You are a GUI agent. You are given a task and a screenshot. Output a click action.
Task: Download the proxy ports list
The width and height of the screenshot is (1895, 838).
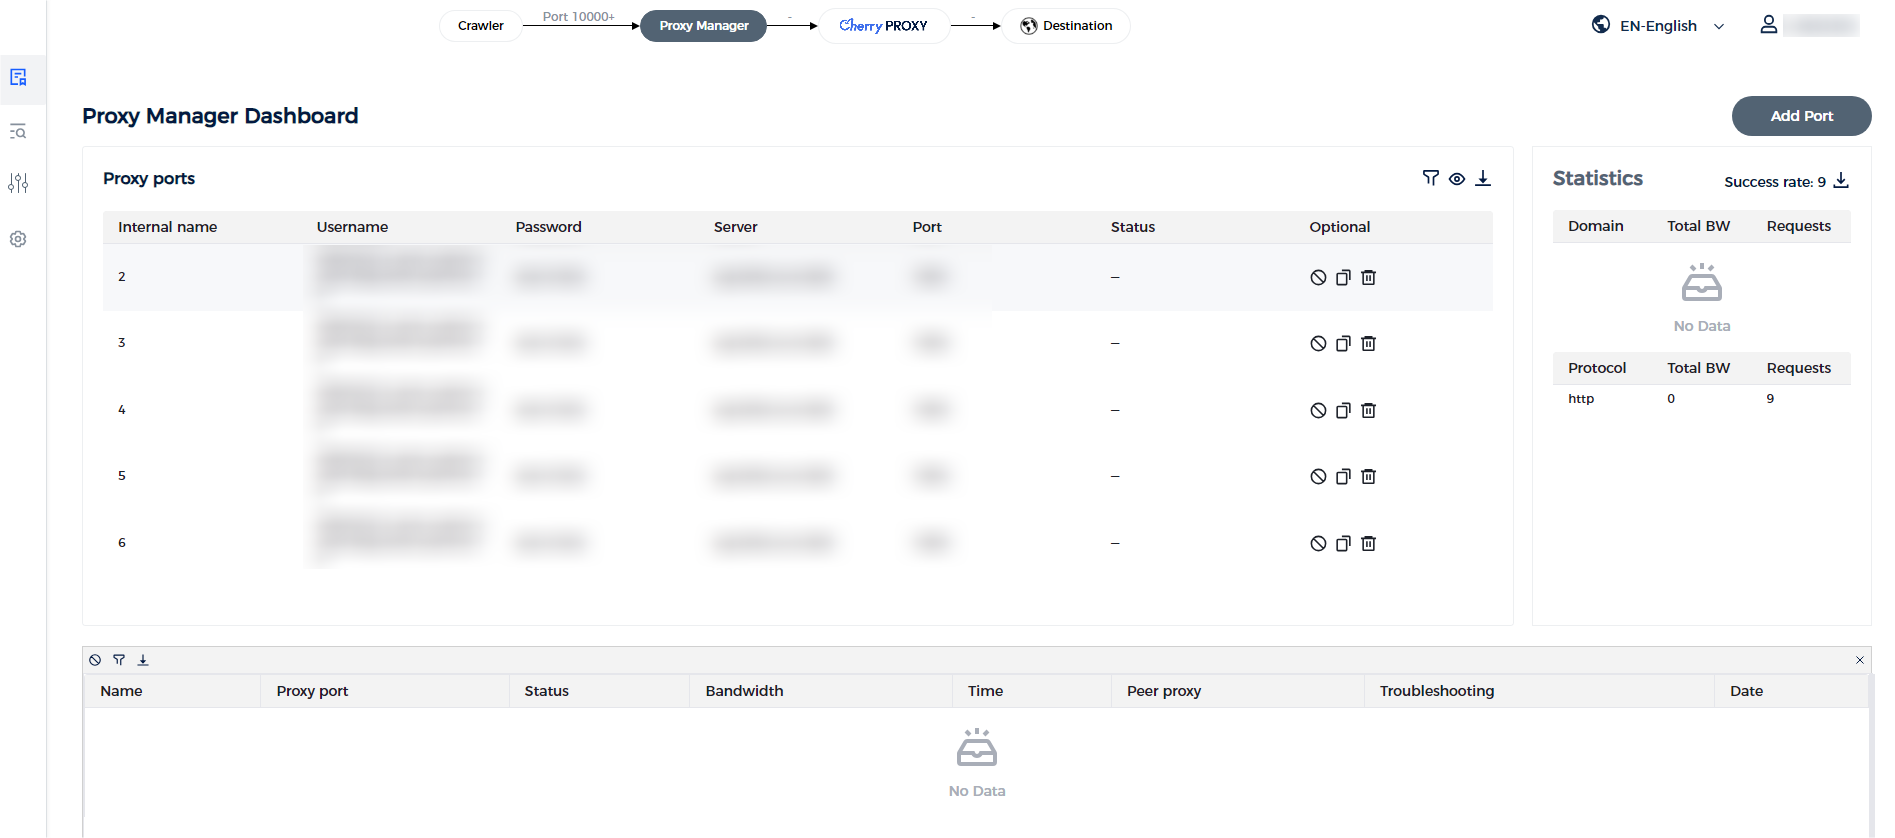(x=1483, y=178)
